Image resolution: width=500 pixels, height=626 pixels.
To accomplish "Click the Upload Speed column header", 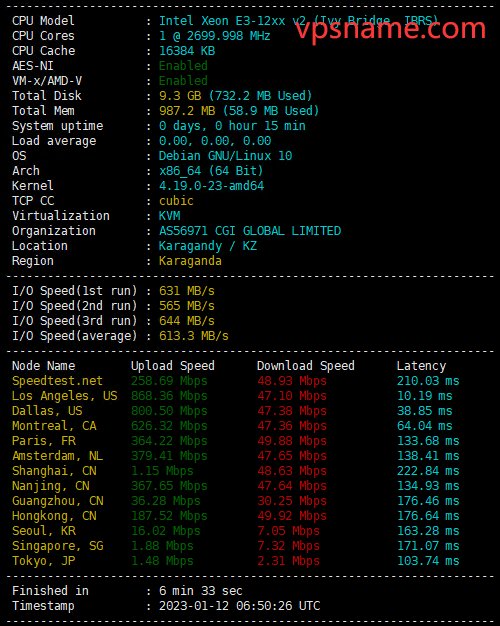I will 173,366.
